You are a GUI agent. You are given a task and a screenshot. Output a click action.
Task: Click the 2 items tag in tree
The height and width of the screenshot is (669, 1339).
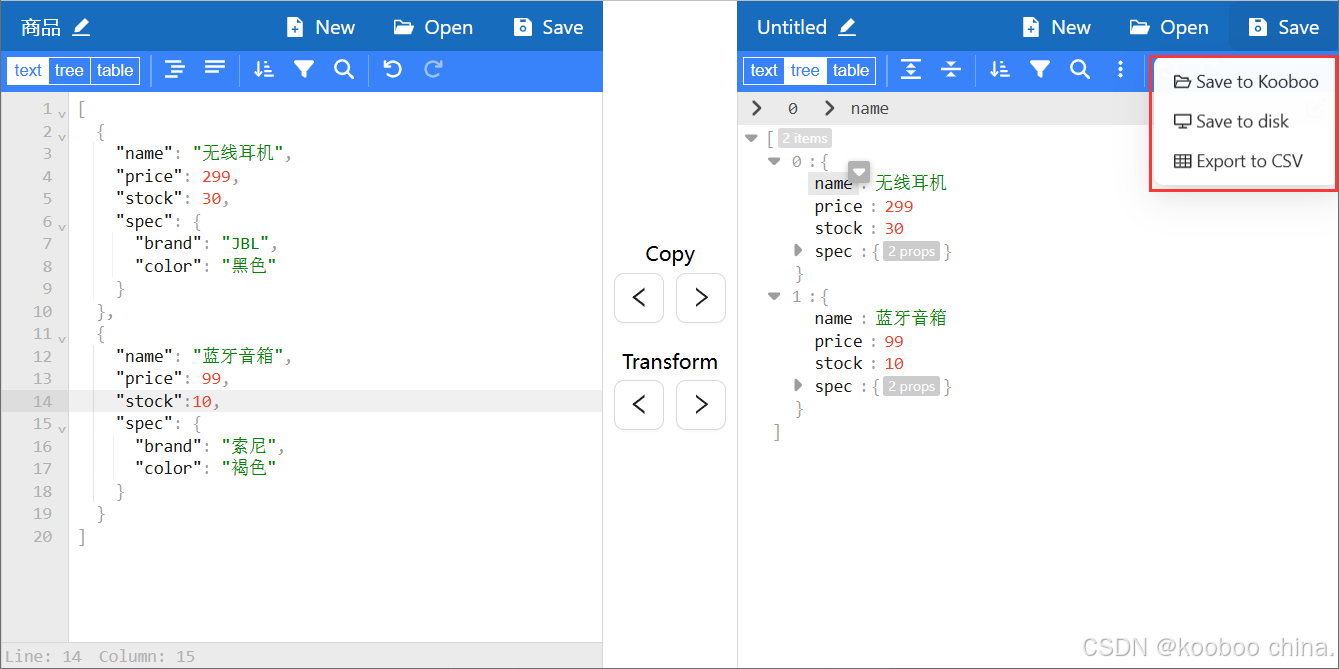[x=805, y=139]
